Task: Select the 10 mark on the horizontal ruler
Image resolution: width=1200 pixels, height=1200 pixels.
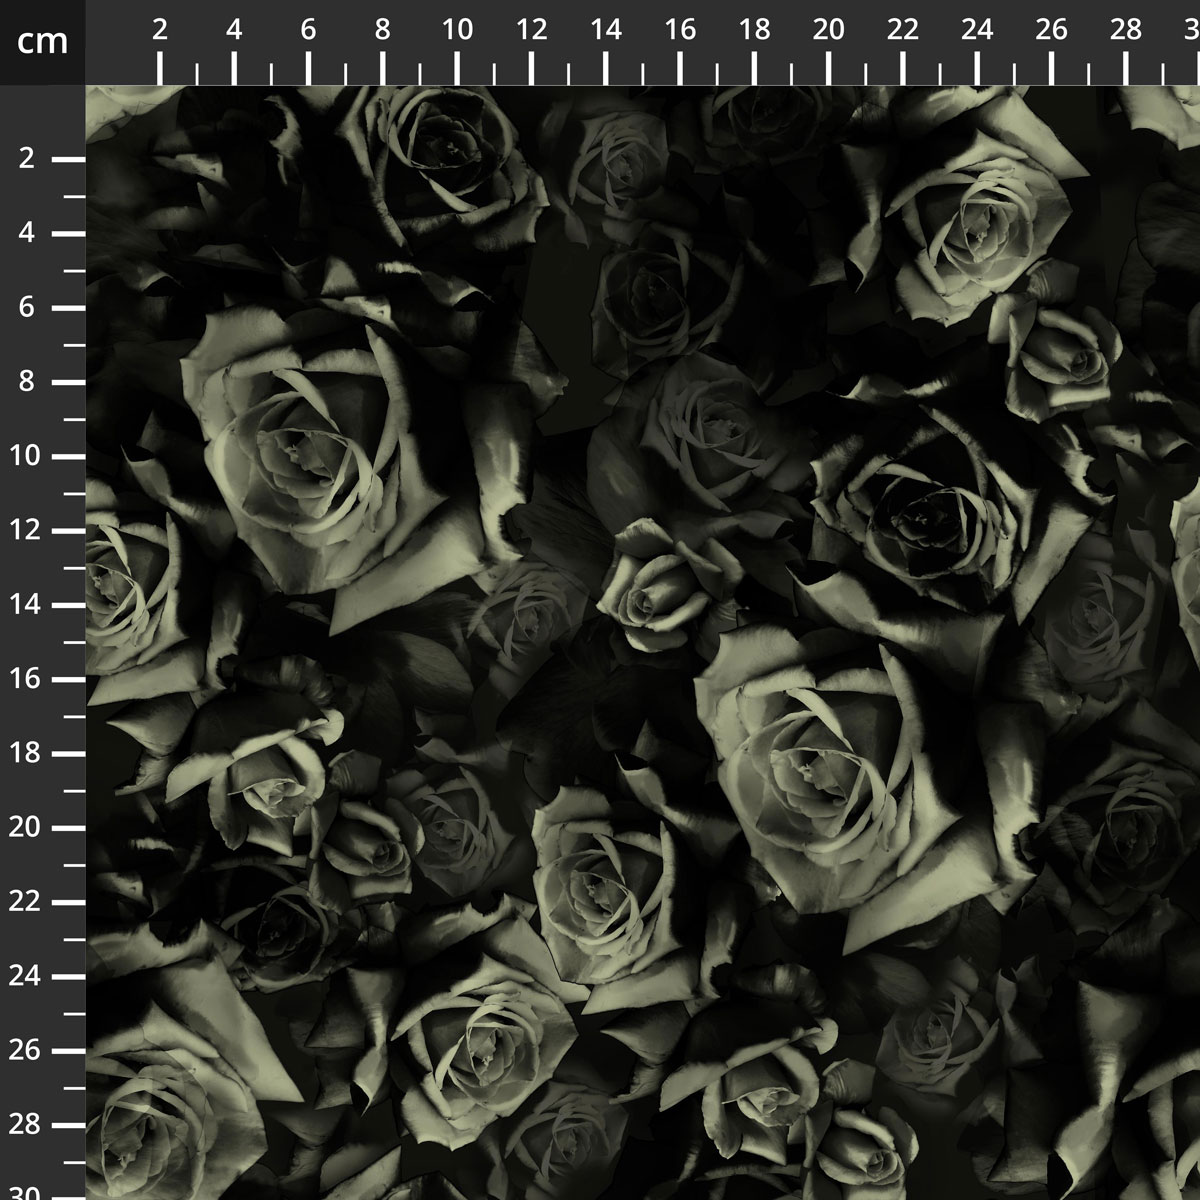Action: (x=457, y=31)
